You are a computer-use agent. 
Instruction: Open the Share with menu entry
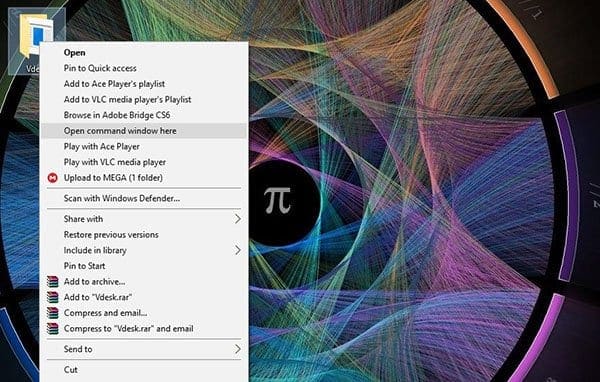pos(144,219)
